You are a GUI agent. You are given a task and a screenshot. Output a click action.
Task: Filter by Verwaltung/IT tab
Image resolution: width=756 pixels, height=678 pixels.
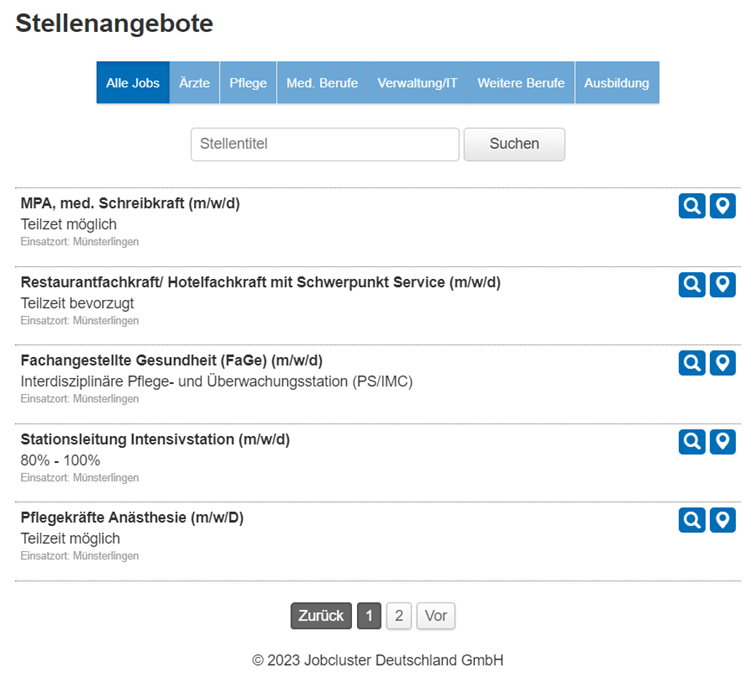pyautogui.click(x=417, y=83)
